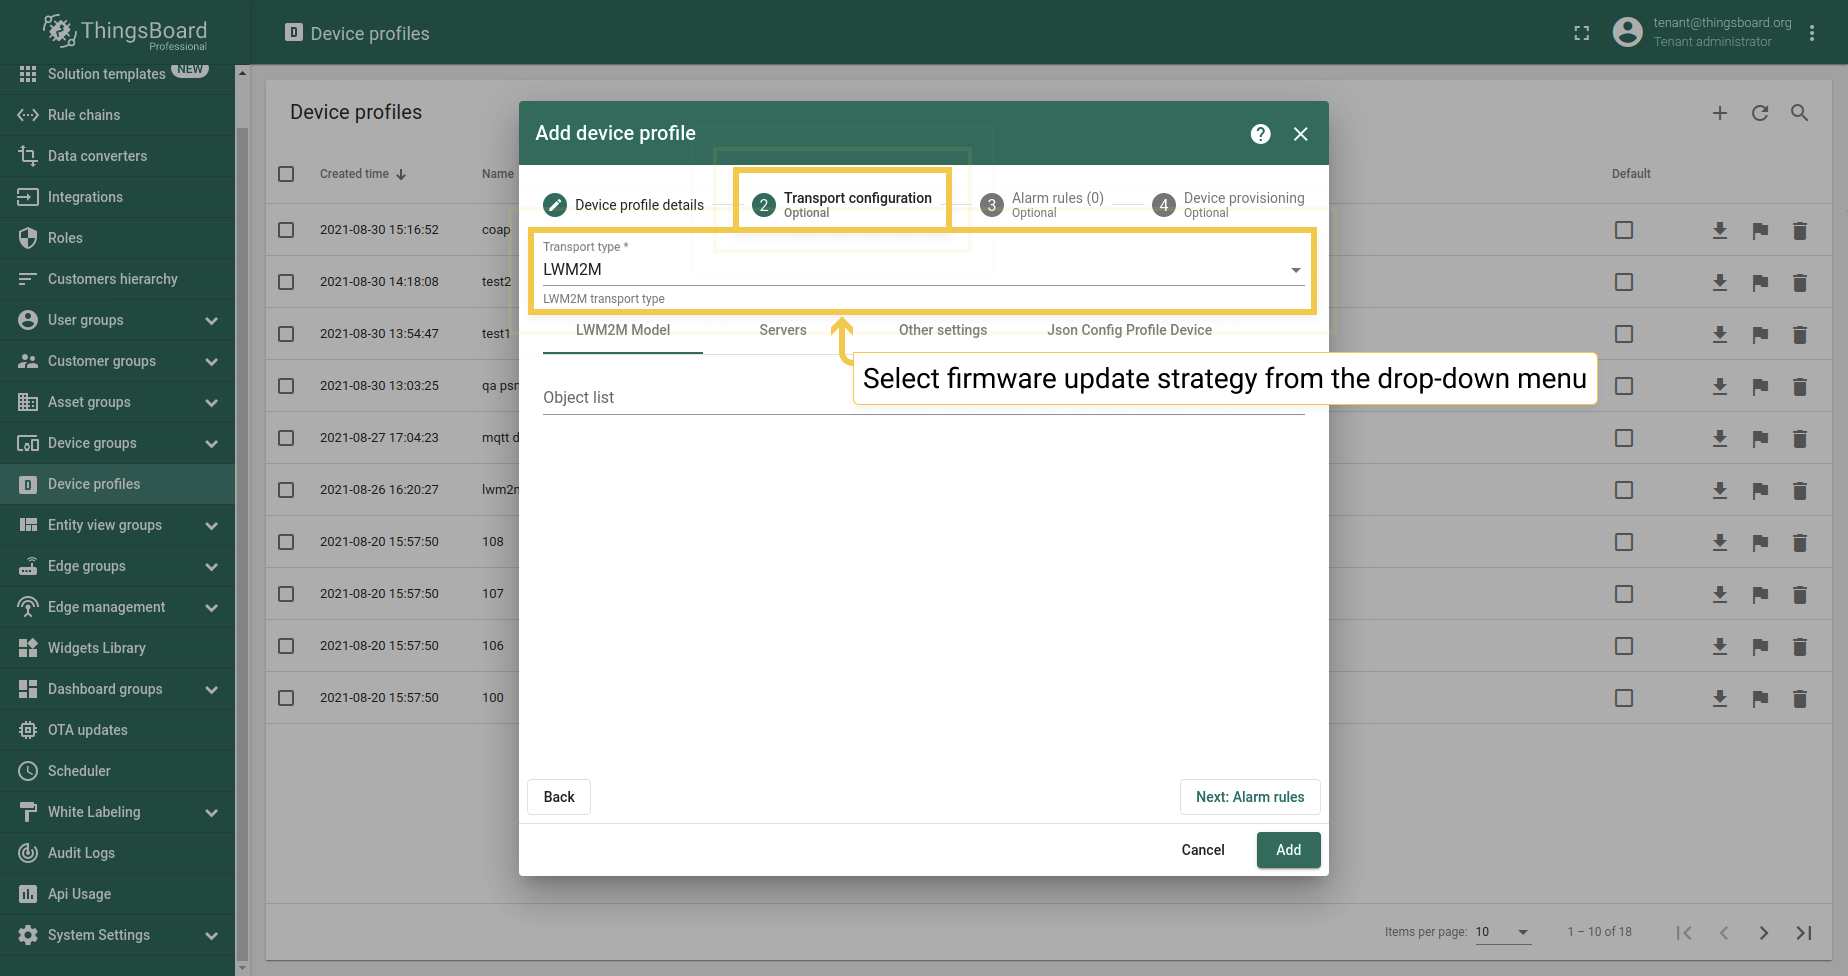The height and width of the screenshot is (976, 1848).
Task: Open OTA updates page
Action: pyautogui.click(x=117, y=730)
